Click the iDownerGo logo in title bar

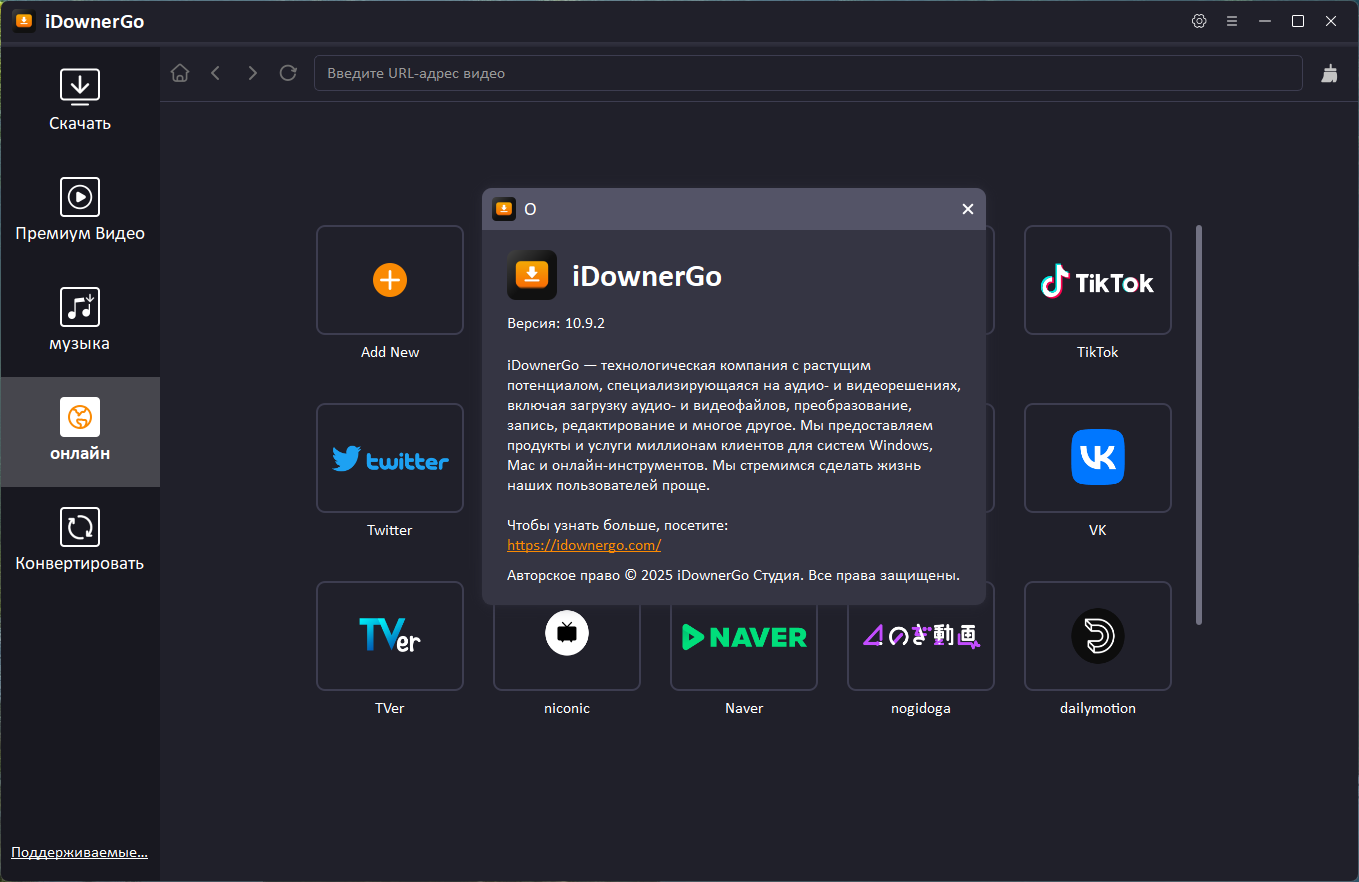(23, 21)
